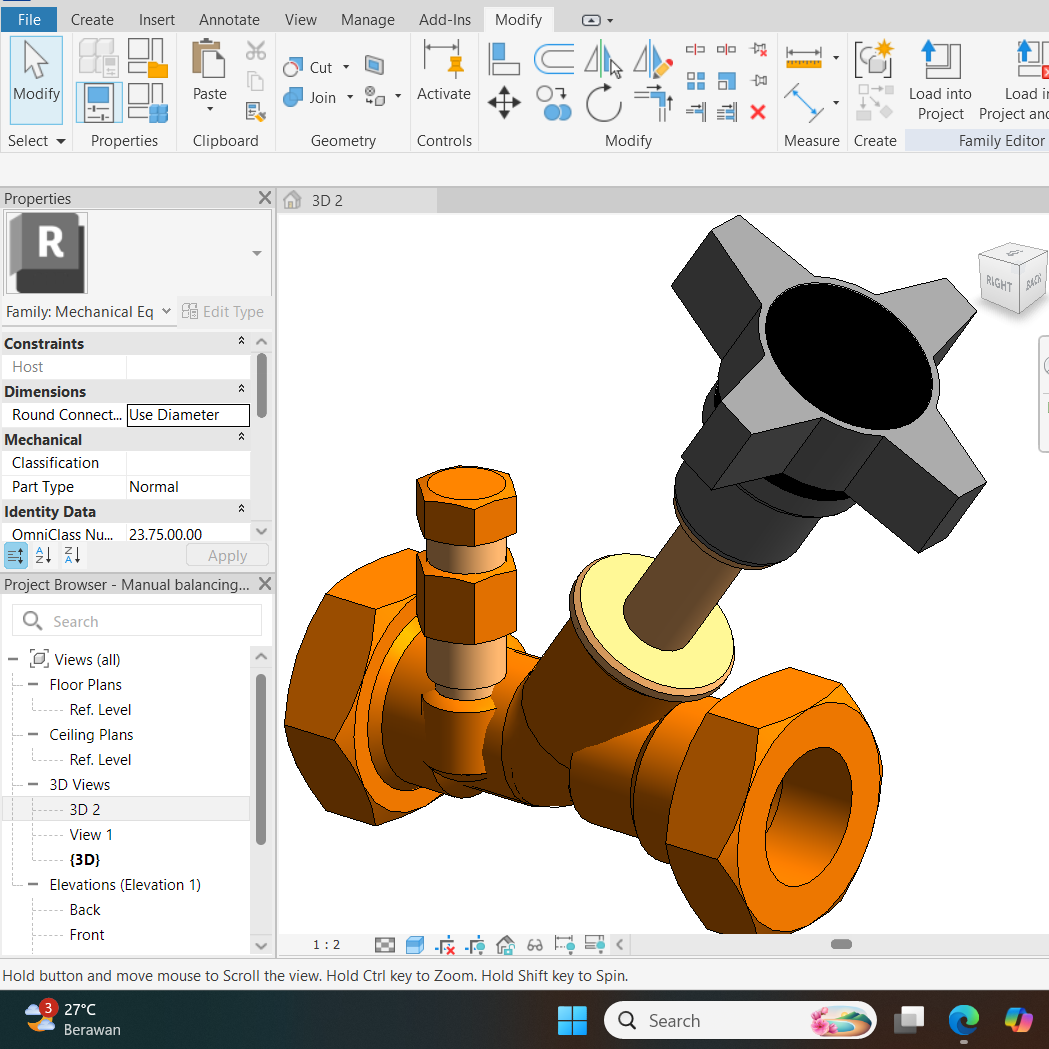This screenshot has width=1049, height=1049.
Task: Click the Visual Style cube icon
Action: 415,945
